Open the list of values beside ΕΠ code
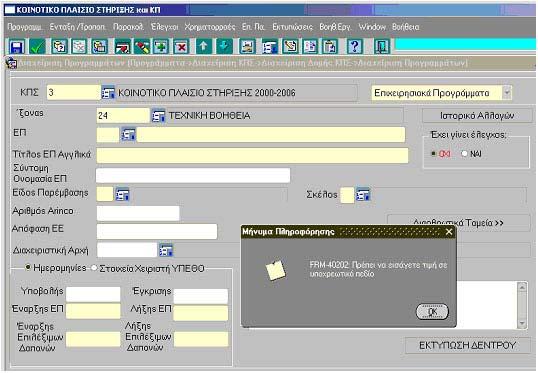 128,134
